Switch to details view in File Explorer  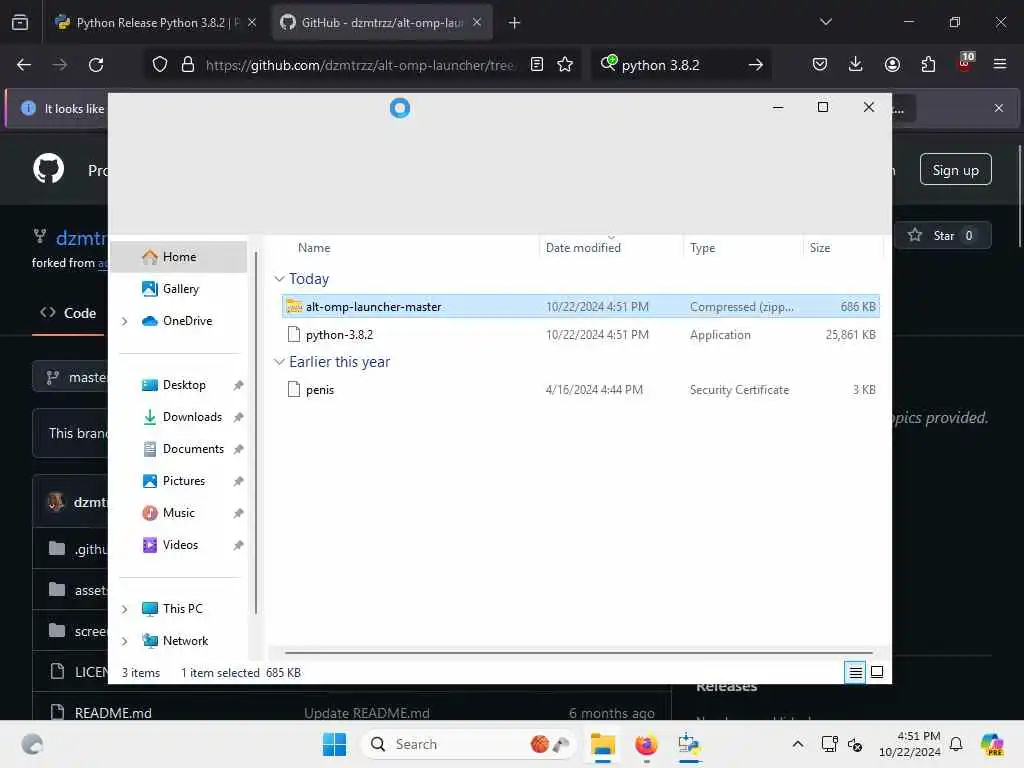point(855,672)
